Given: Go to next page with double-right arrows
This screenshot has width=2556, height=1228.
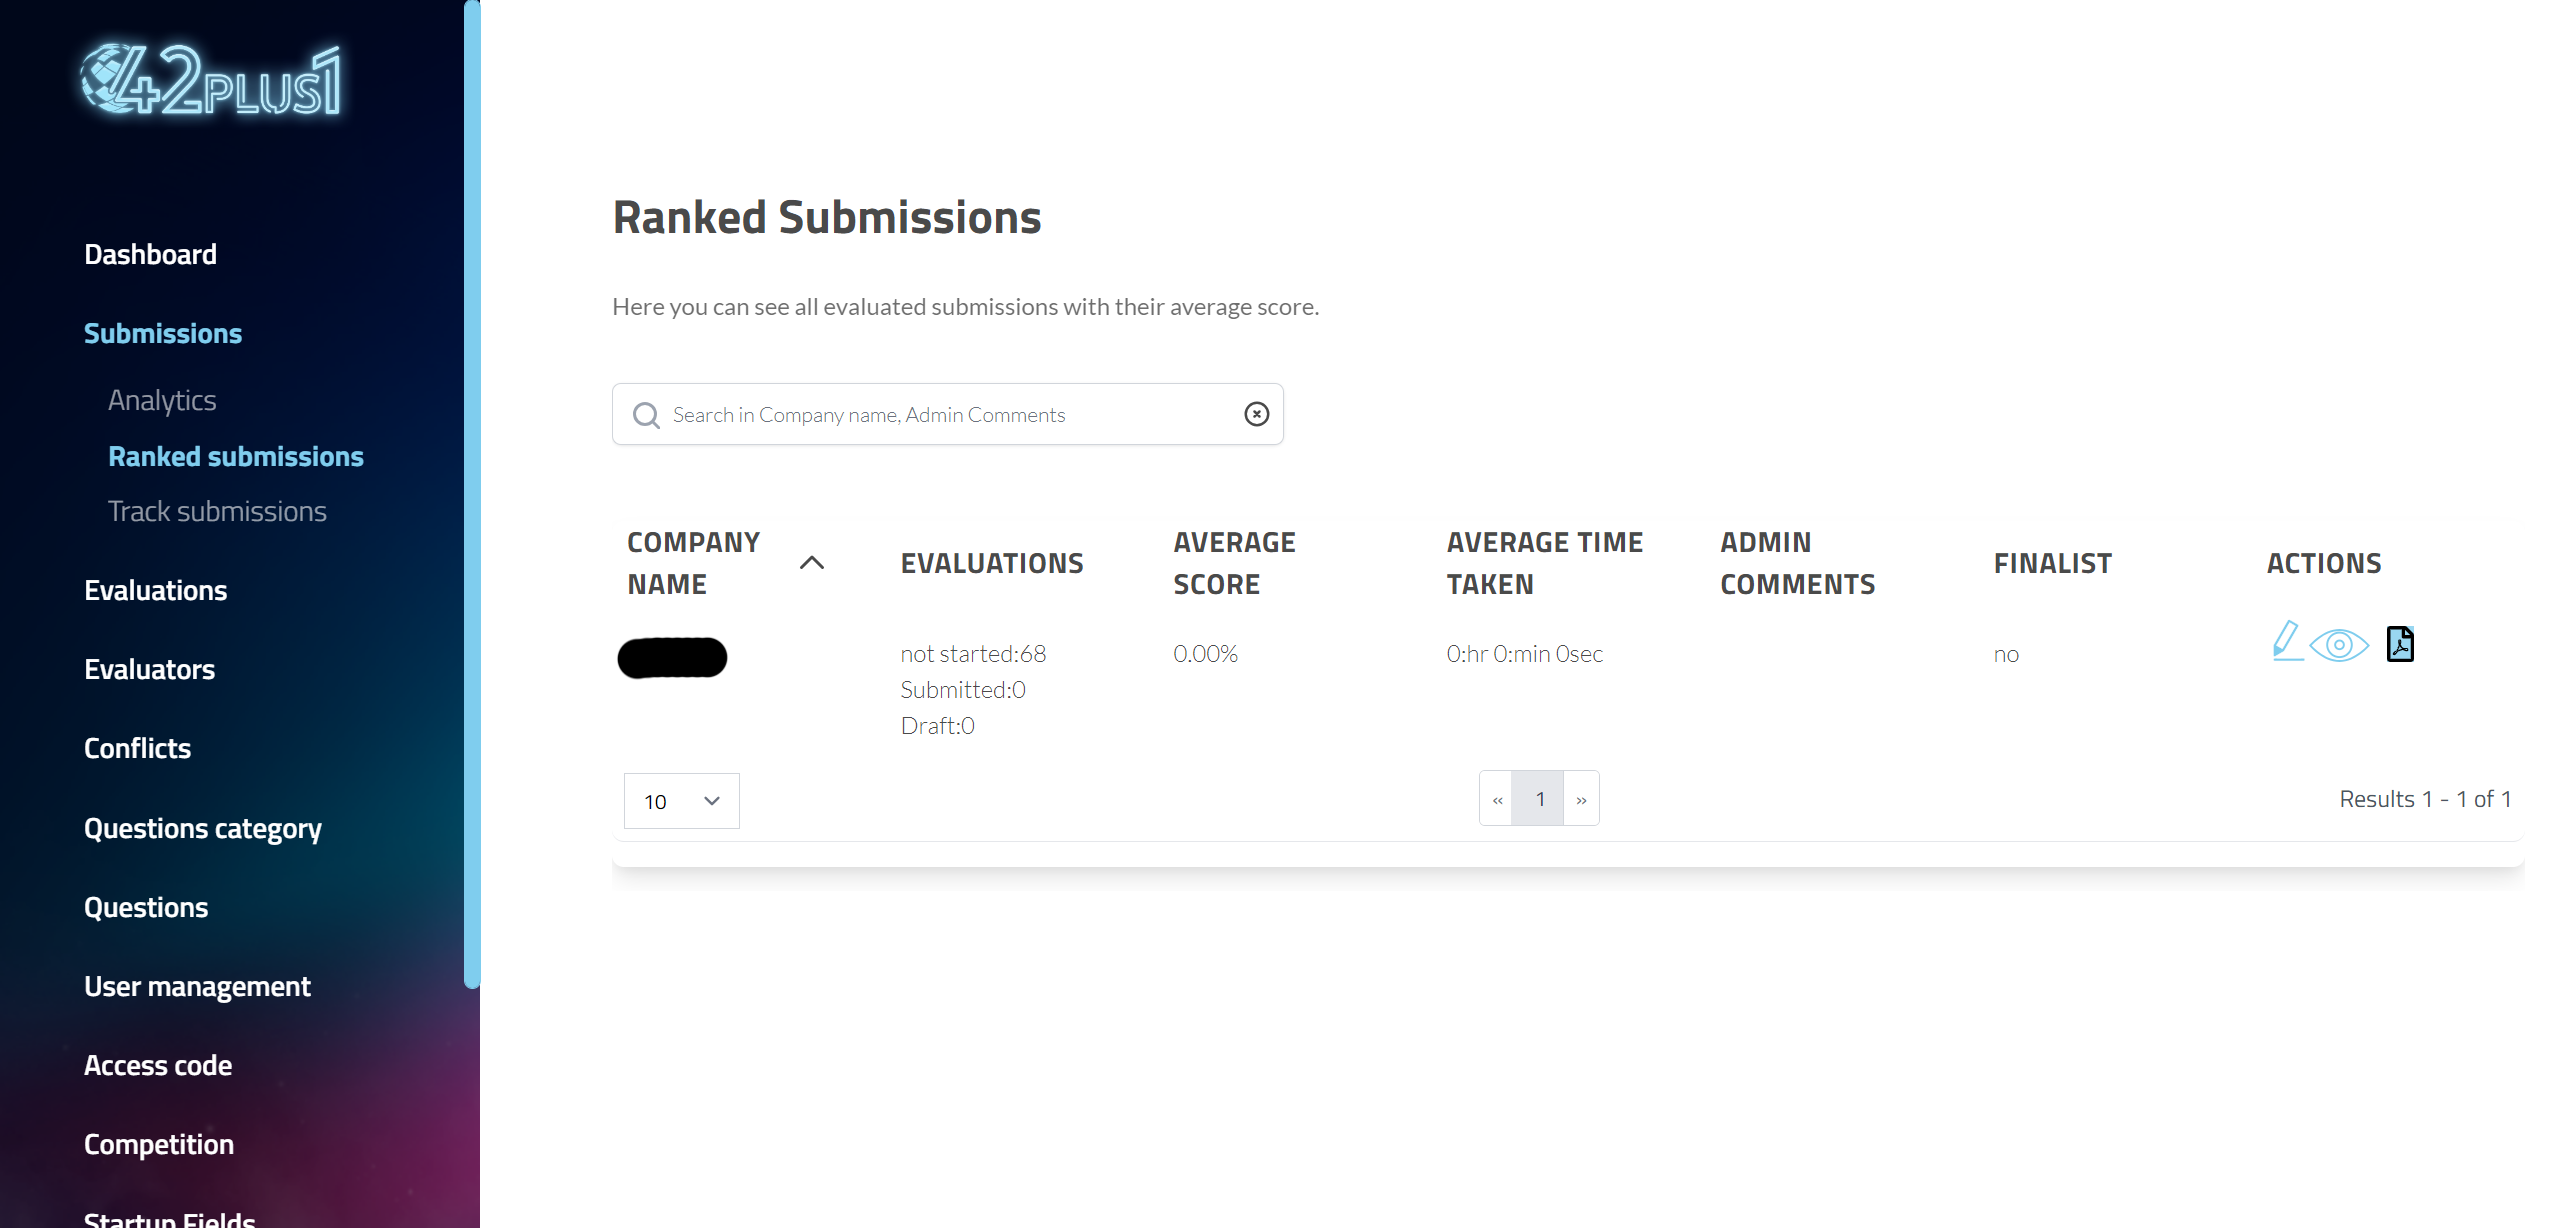Looking at the screenshot, I should [1581, 799].
